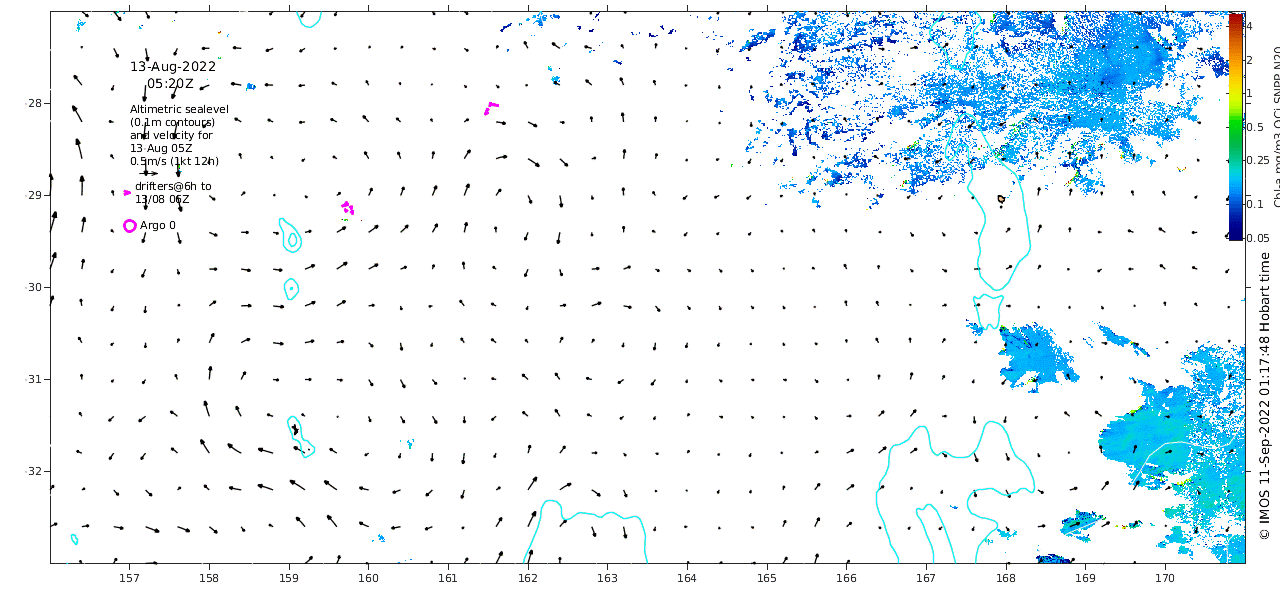Select the magenta drifter track near longitude 159.7
This screenshot has height=590, width=1280.
click(347, 208)
